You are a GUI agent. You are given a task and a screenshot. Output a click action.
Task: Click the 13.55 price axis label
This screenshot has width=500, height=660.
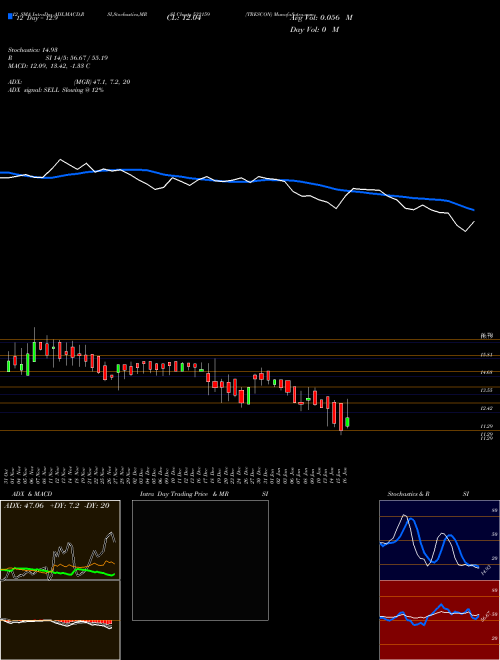487,391
